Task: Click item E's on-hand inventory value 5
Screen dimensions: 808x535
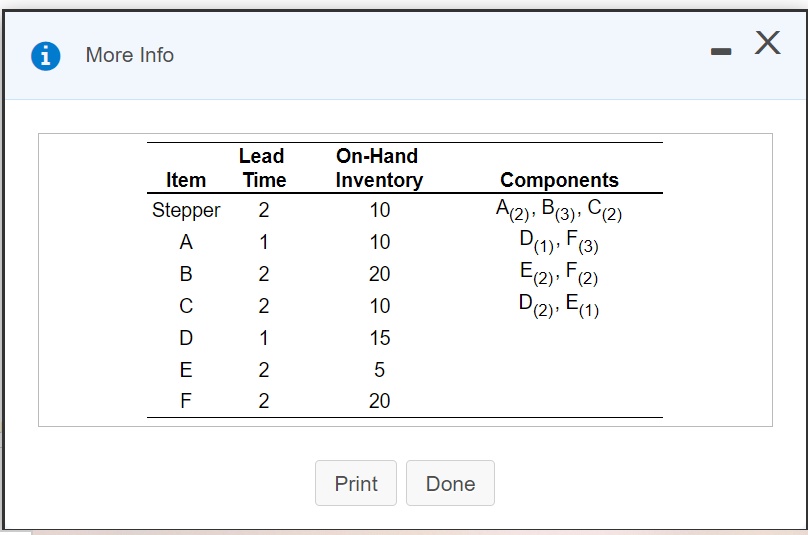Action: coord(379,370)
